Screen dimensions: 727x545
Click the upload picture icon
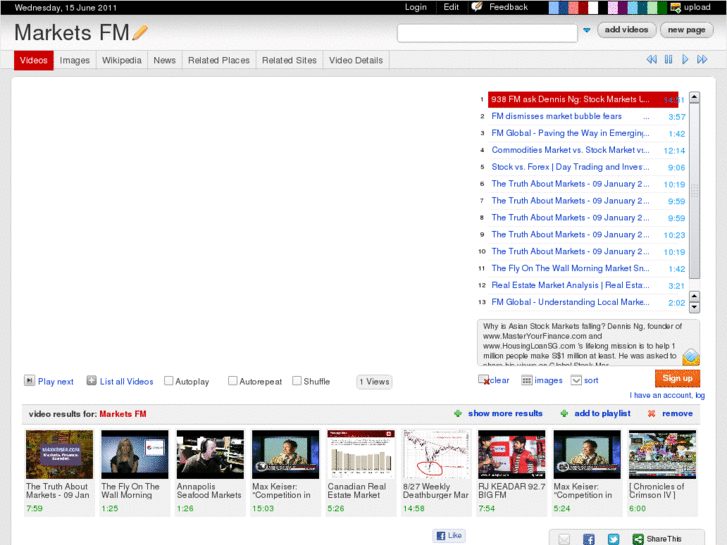point(676,7)
